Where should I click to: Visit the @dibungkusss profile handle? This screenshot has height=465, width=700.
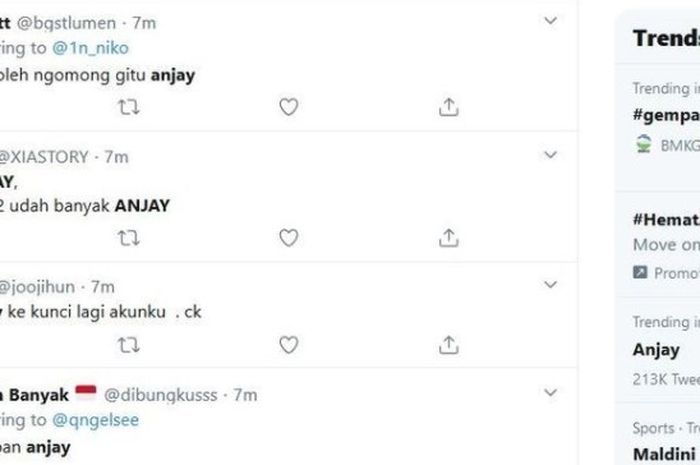coord(161,395)
